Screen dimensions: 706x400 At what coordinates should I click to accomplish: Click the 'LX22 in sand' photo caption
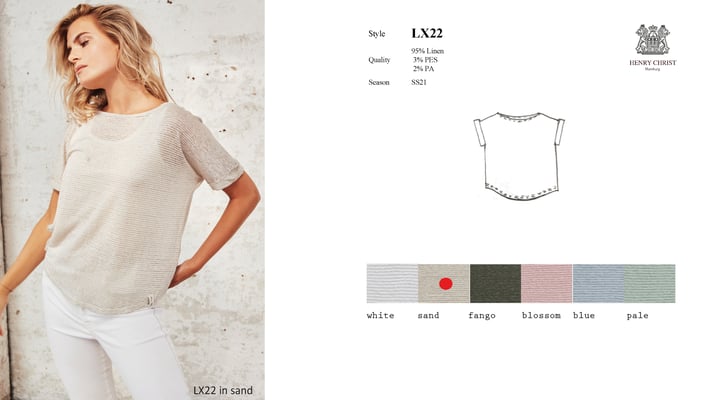pos(223,391)
